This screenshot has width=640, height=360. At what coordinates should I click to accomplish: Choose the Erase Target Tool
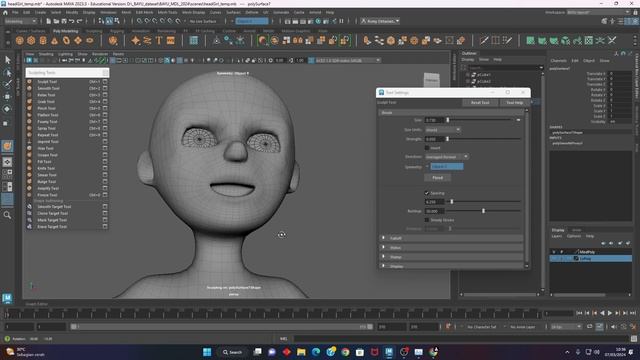pyautogui.click(x=52, y=227)
